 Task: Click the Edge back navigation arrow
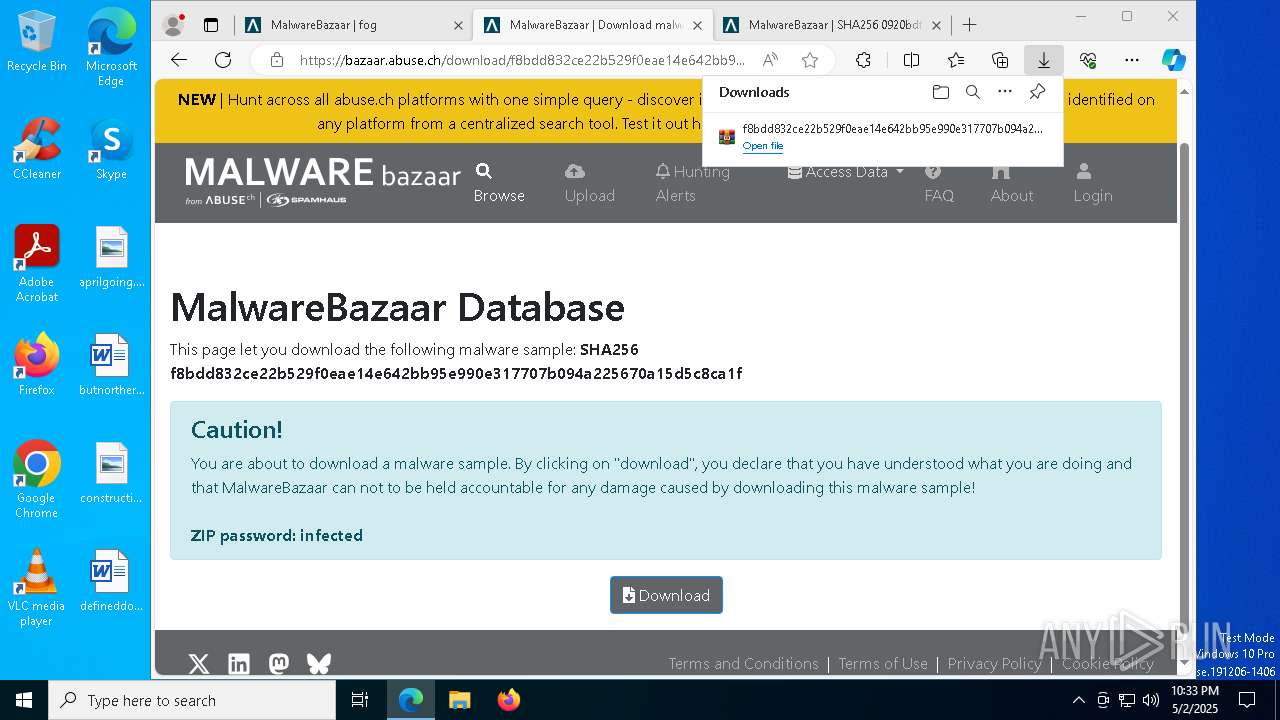(179, 60)
